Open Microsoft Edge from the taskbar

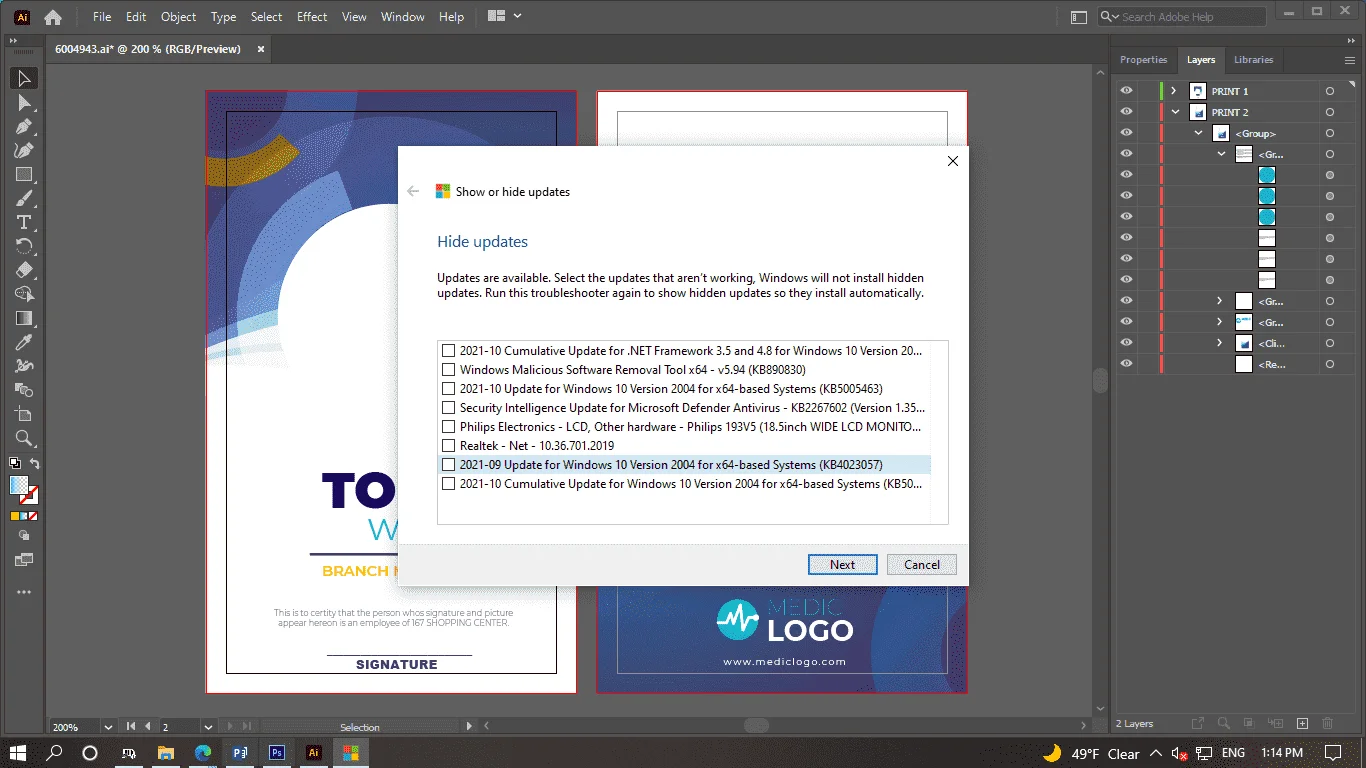(x=203, y=753)
